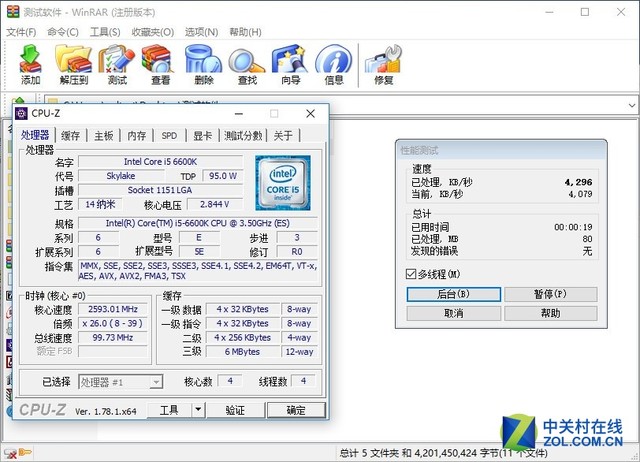Open the 工具(S) menu in WinRAR

click(x=105, y=32)
